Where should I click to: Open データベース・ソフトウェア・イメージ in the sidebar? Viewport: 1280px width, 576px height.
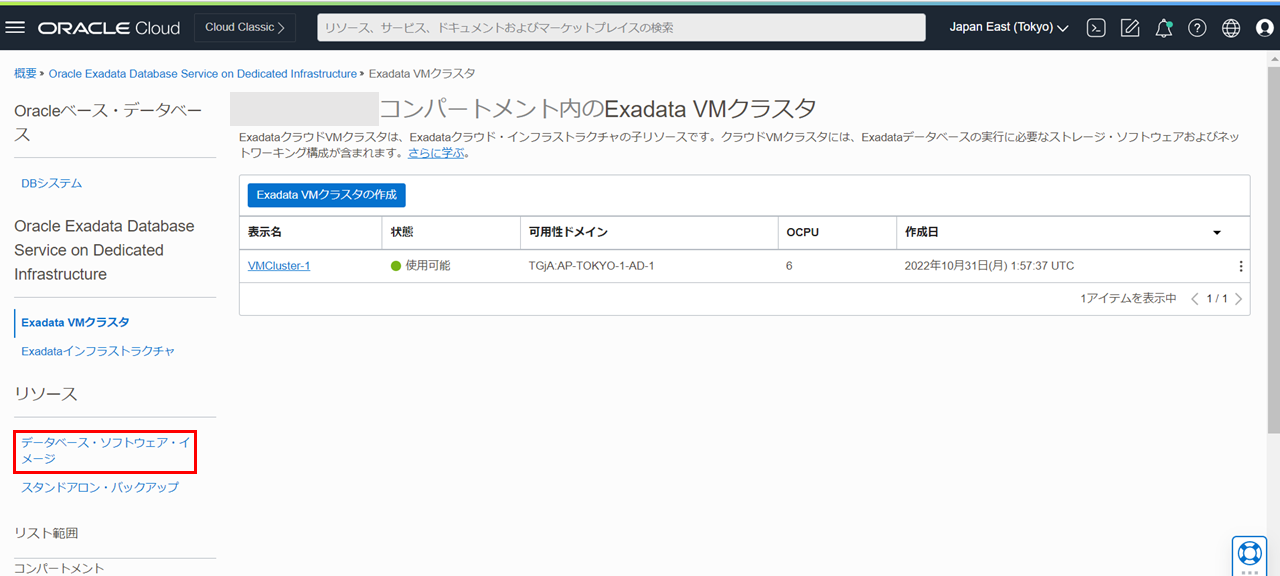104,450
